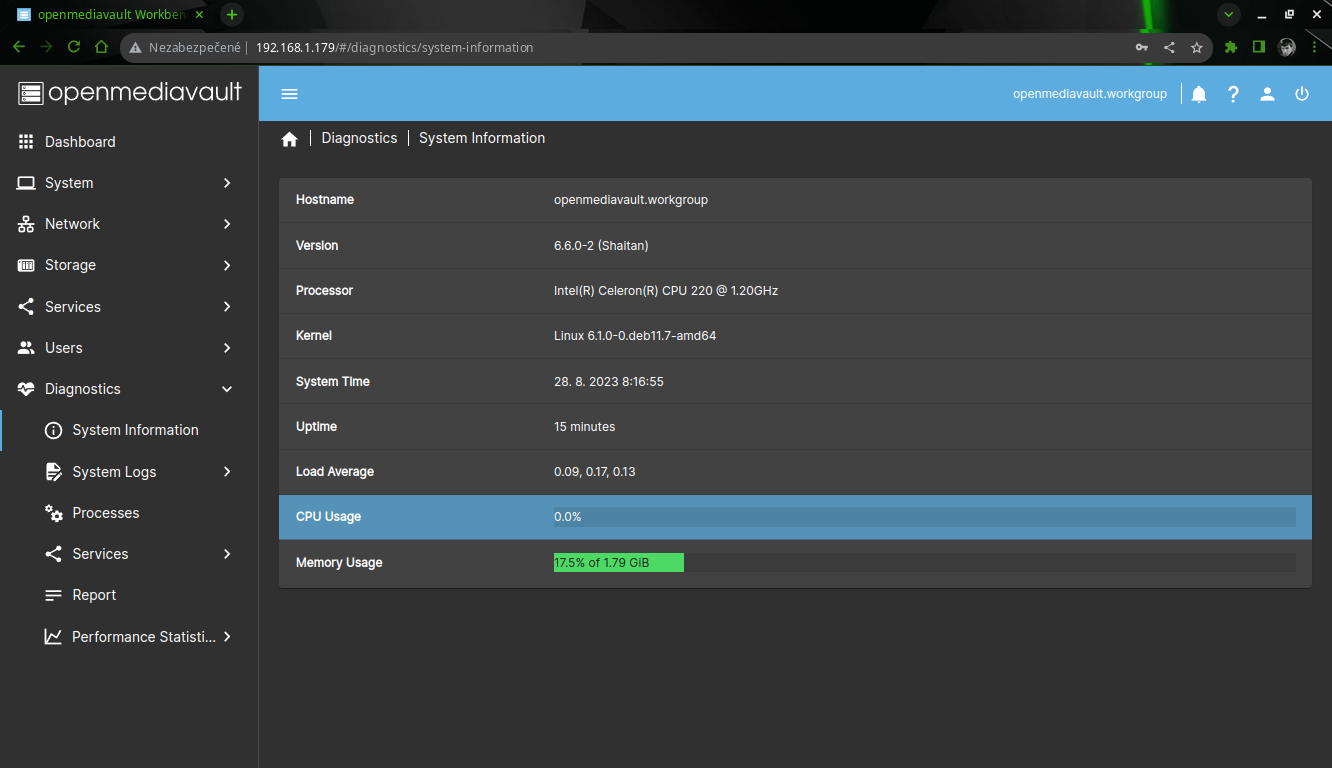Click the address bar share icon
The height and width of the screenshot is (768, 1332).
[x=1169, y=47]
